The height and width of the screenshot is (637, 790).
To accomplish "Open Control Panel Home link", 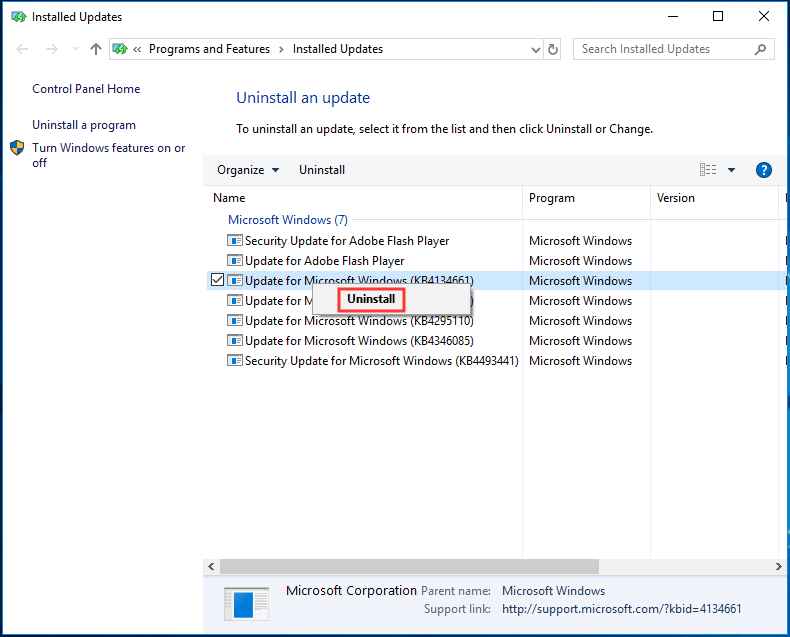I will (86, 89).
